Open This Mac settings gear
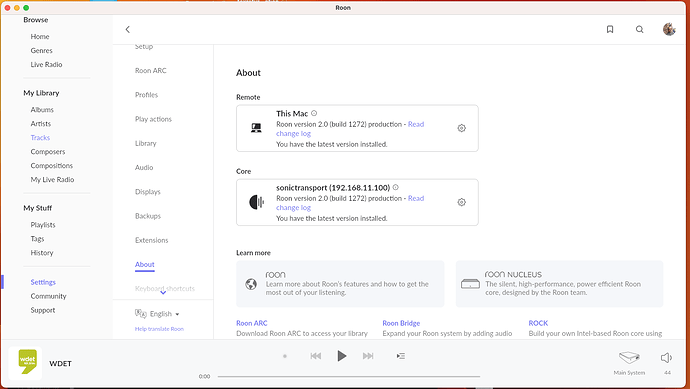 pos(461,128)
